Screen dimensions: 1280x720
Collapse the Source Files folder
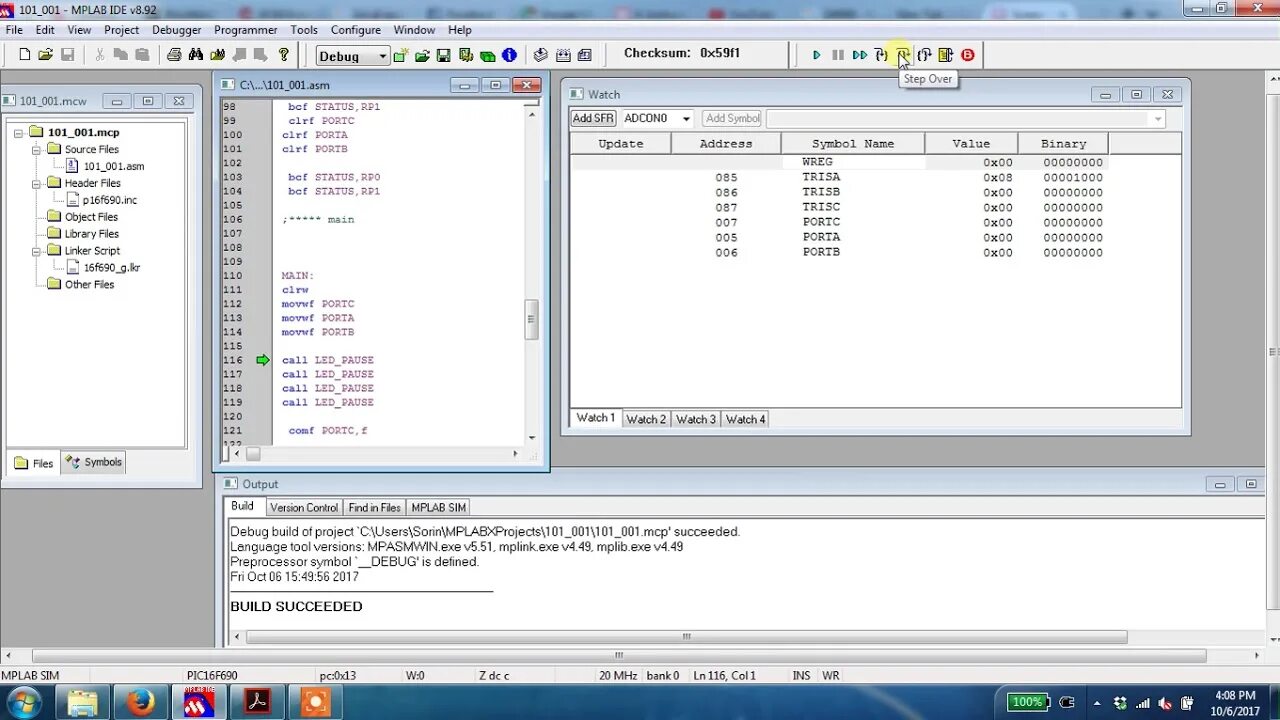(x=35, y=150)
